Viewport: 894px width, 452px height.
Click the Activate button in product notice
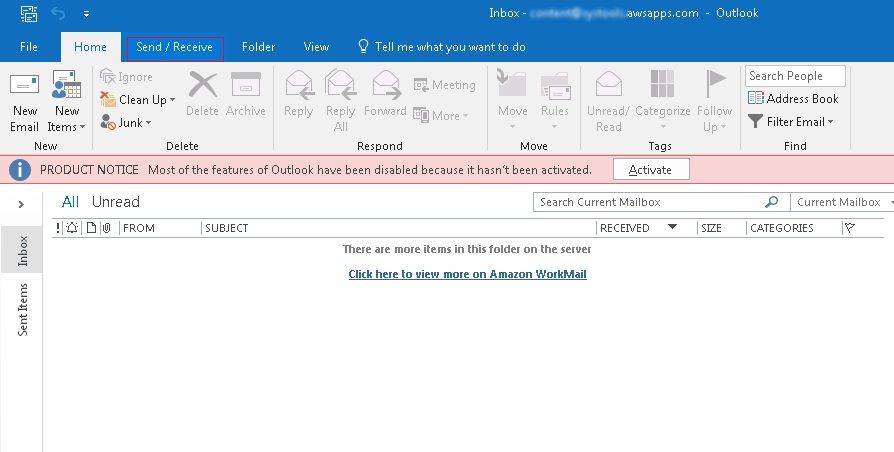651,170
